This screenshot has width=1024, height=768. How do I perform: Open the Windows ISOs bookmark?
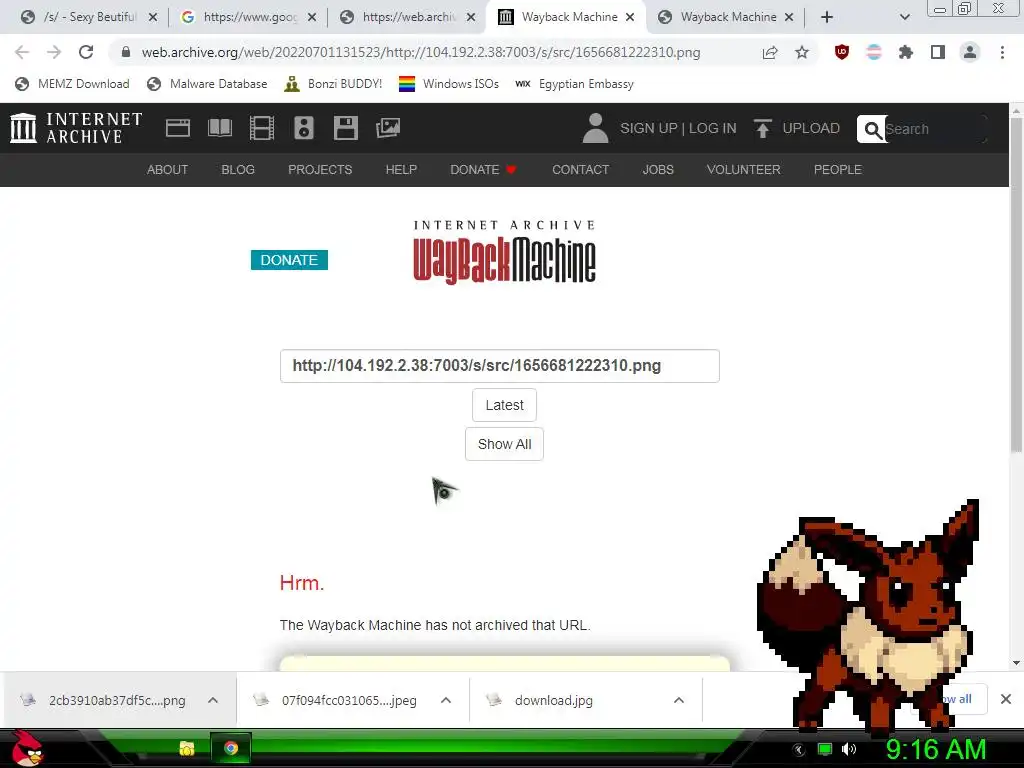[x=449, y=84]
